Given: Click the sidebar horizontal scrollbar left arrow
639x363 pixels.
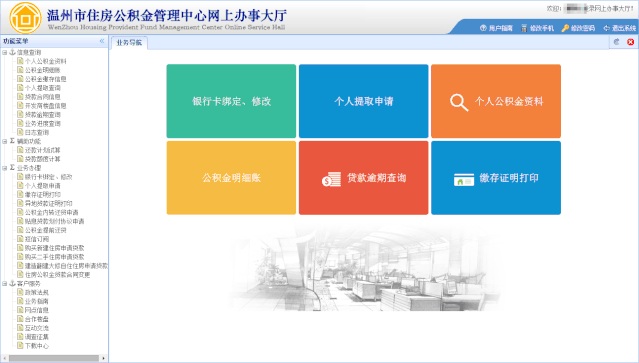Looking at the screenshot, I should (4, 358).
